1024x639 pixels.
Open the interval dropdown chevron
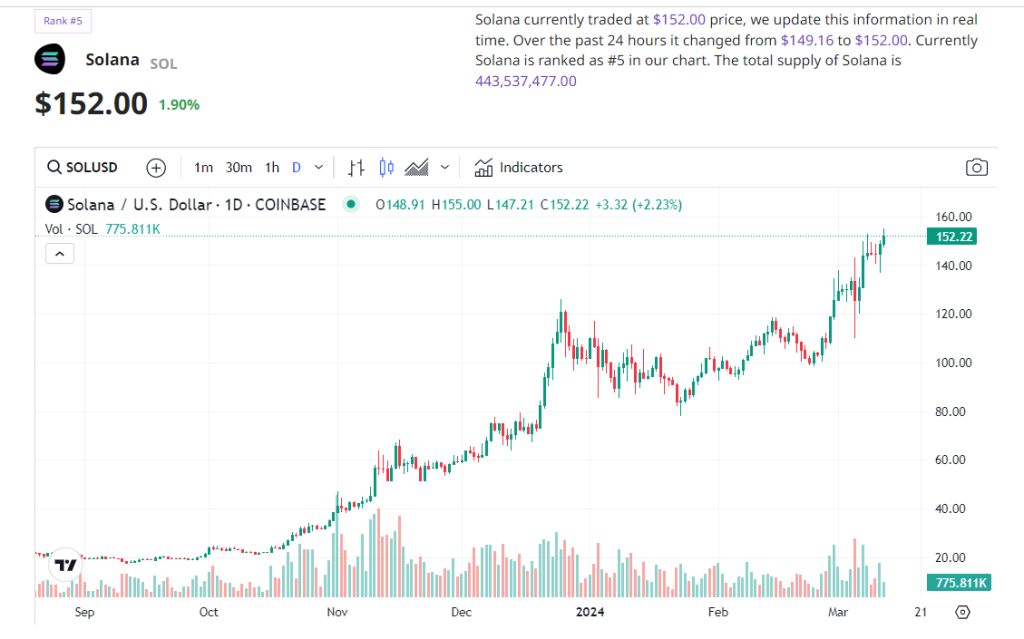point(317,167)
